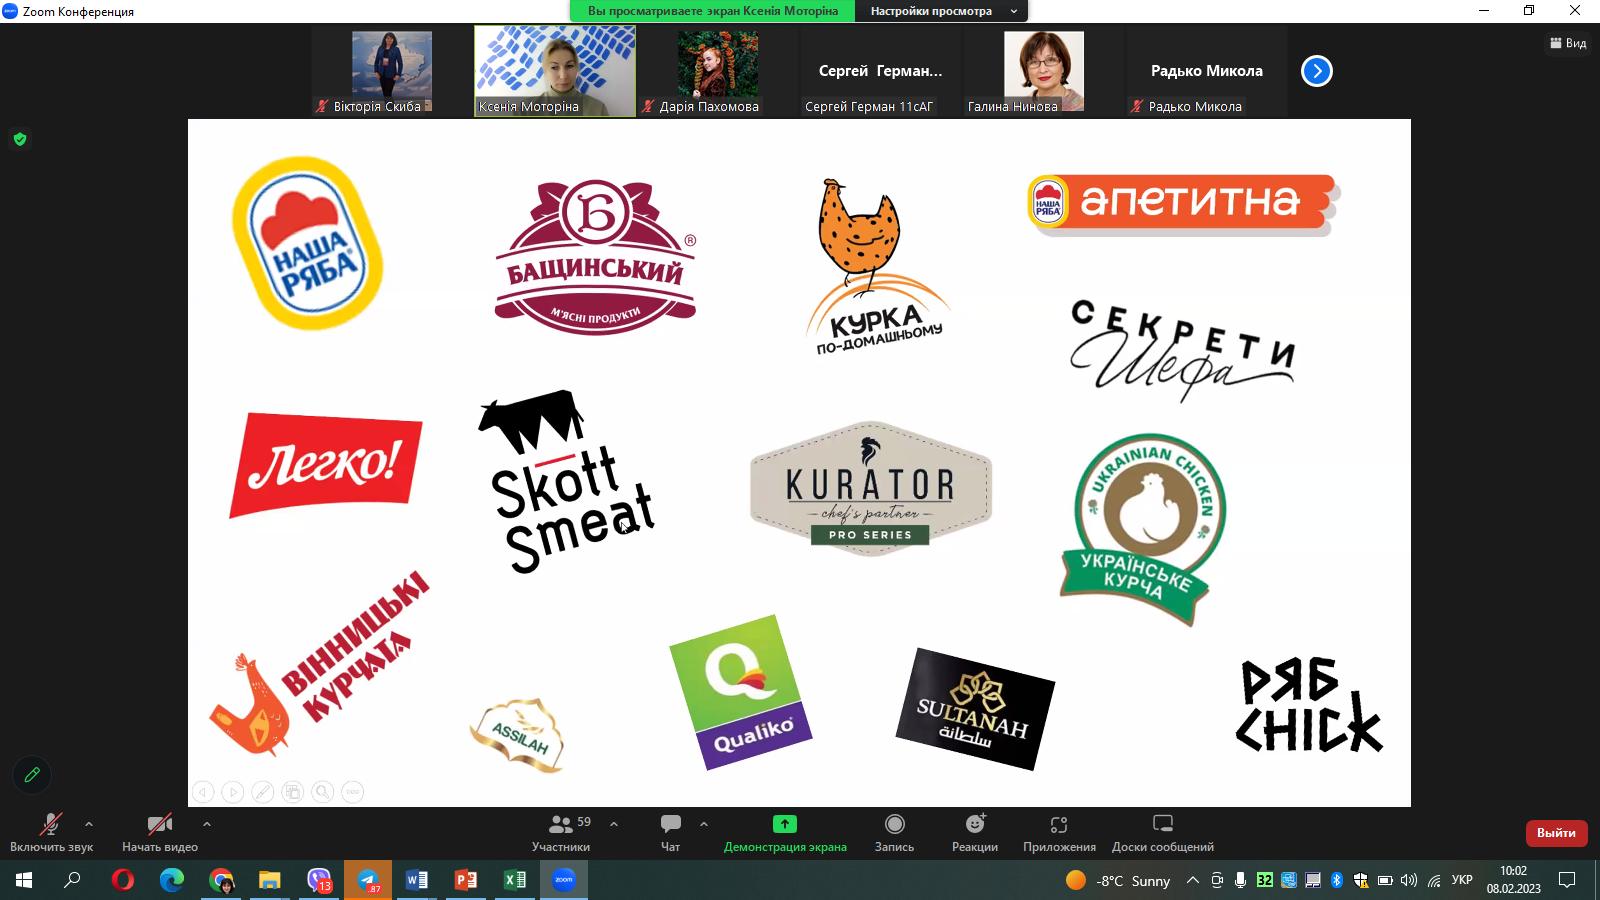Start recording with Запись button
Viewport: 1600px width, 900px height.
[894, 833]
